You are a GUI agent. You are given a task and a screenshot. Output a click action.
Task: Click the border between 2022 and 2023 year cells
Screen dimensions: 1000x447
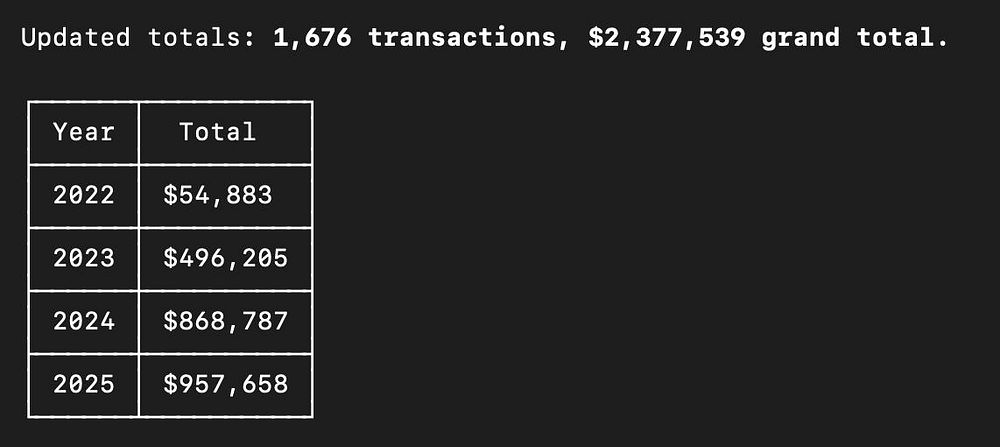pyautogui.click(x=84, y=227)
